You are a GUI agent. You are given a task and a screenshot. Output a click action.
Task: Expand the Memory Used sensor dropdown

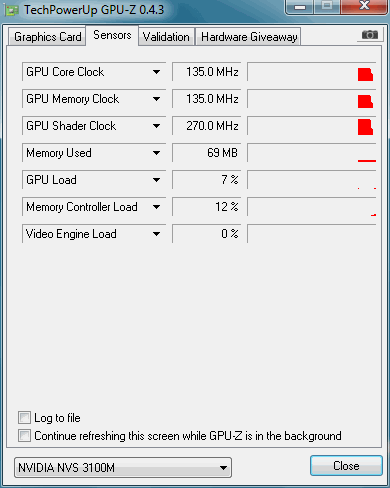pos(156,153)
